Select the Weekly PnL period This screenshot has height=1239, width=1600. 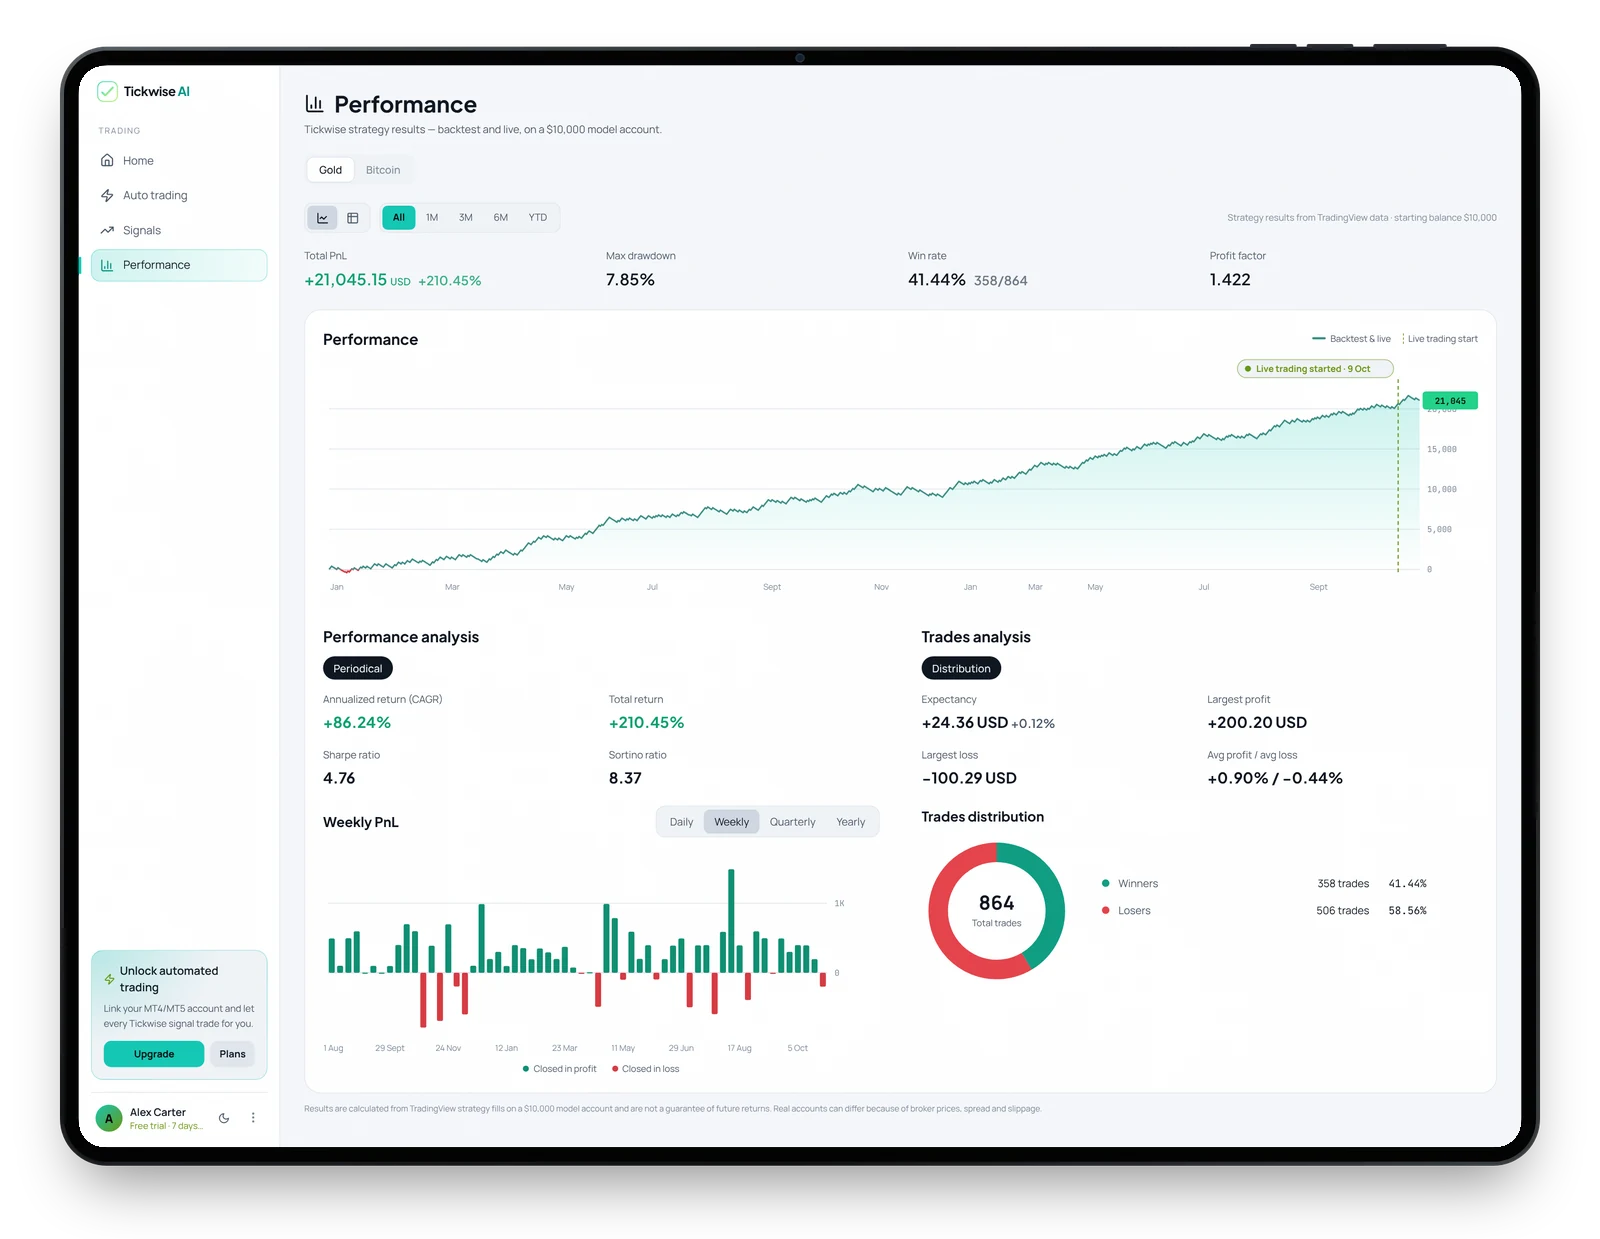coord(732,822)
